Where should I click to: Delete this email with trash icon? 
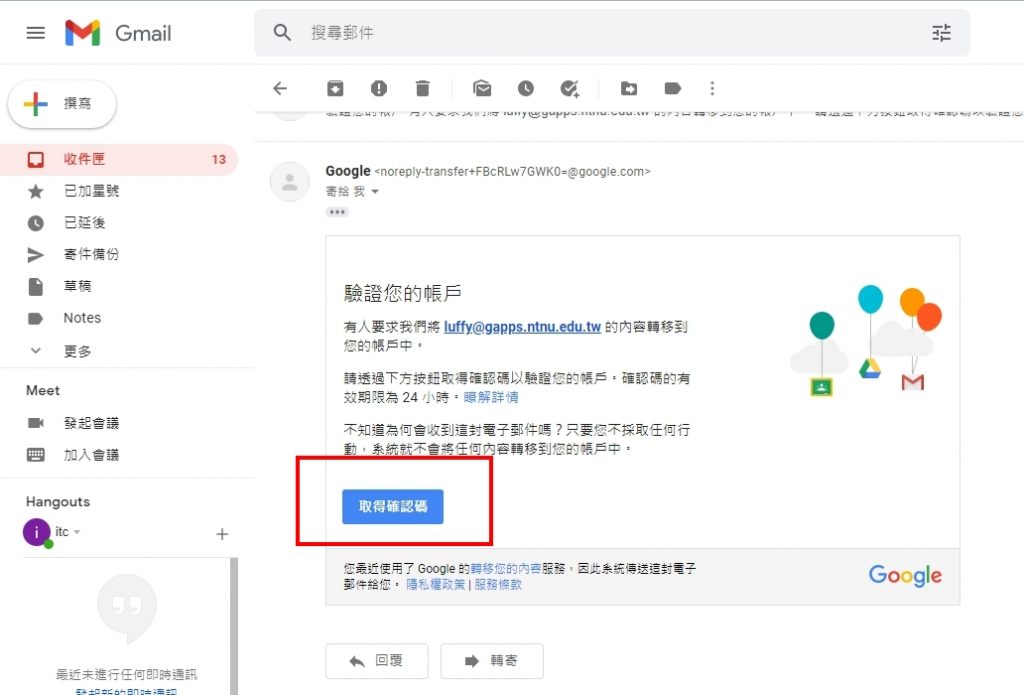click(423, 88)
